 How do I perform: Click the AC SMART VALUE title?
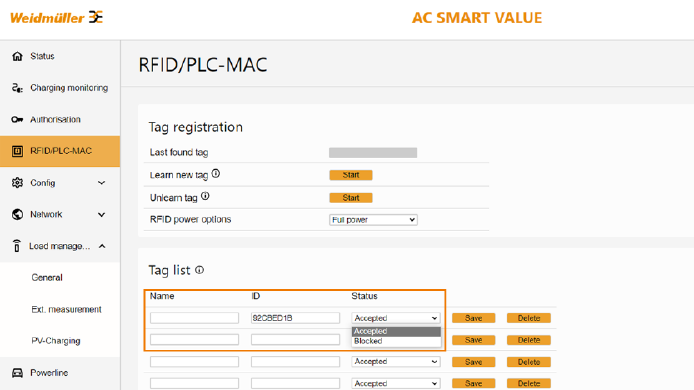(477, 18)
